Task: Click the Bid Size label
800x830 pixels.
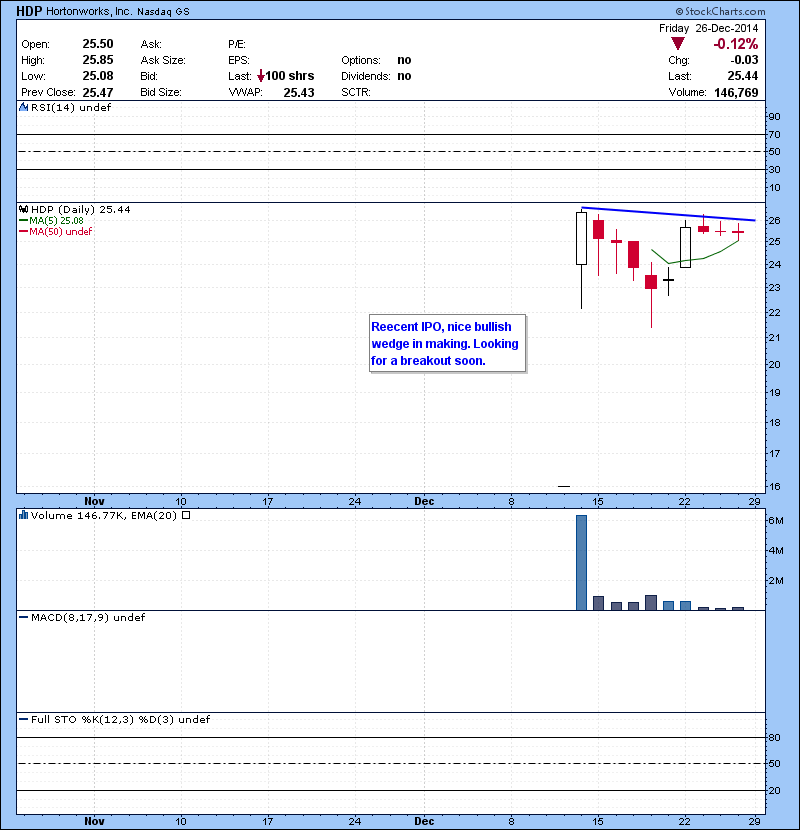Action: pyautogui.click(x=161, y=92)
